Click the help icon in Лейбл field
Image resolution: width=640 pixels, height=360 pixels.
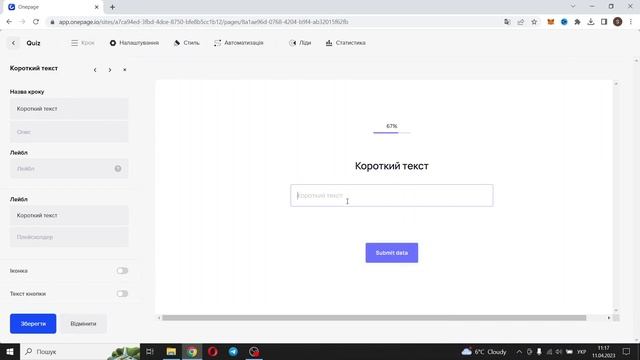(x=118, y=169)
